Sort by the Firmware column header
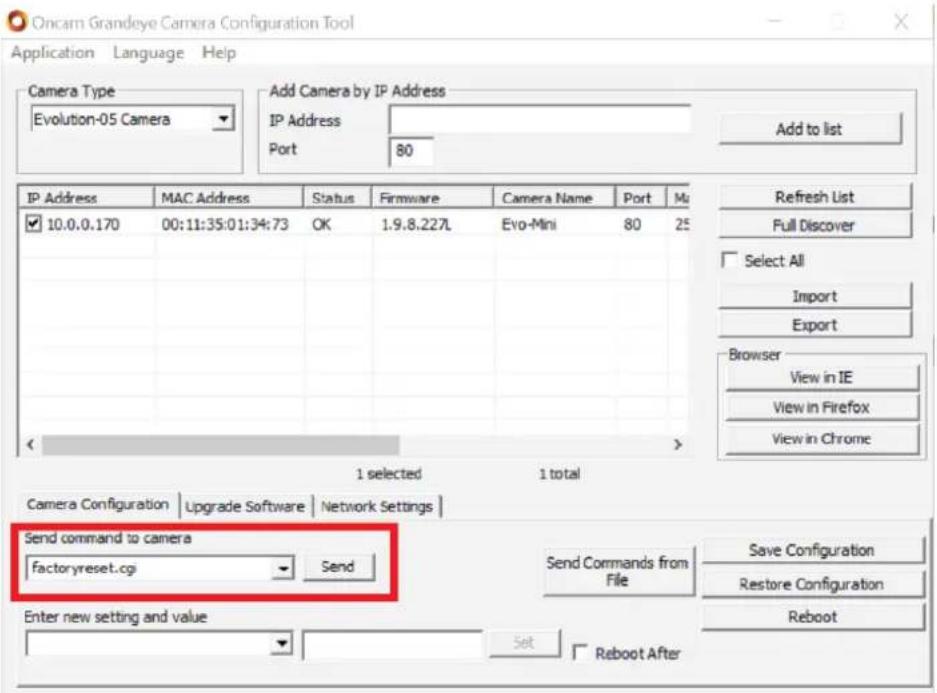The height and width of the screenshot is (693, 937). tap(433, 197)
